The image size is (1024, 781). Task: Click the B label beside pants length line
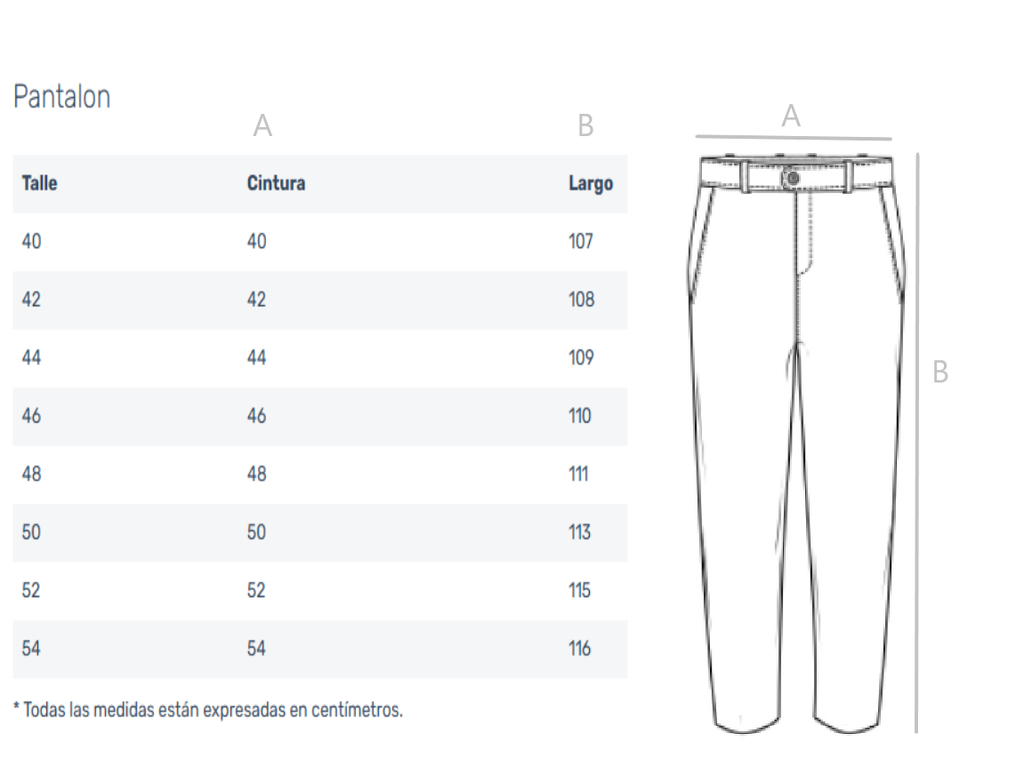pyautogui.click(x=940, y=372)
